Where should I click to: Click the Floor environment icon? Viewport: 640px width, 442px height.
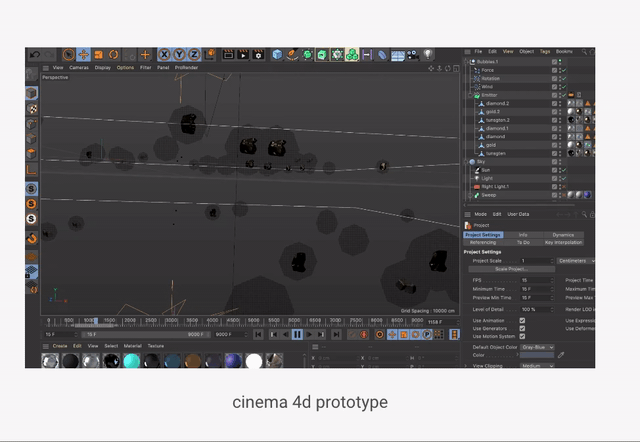(x=398, y=55)
